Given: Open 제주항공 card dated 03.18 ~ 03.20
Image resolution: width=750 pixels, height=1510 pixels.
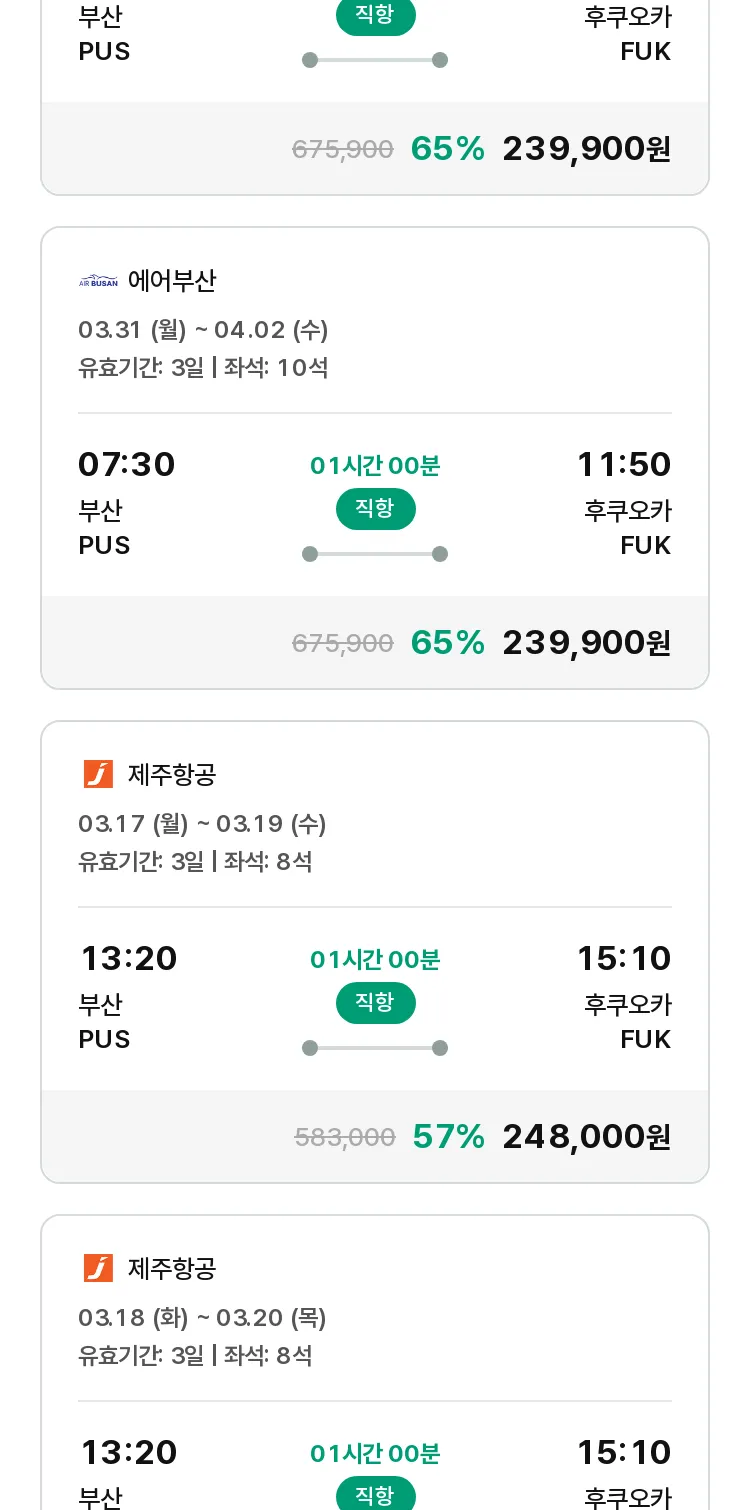Looking at the screenshot, I should pos(375,1362).
